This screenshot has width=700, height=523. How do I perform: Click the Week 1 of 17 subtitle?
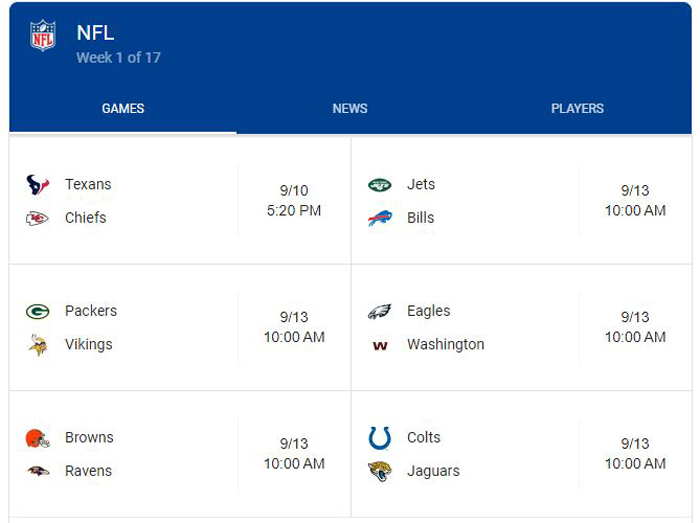coord(118,58)
